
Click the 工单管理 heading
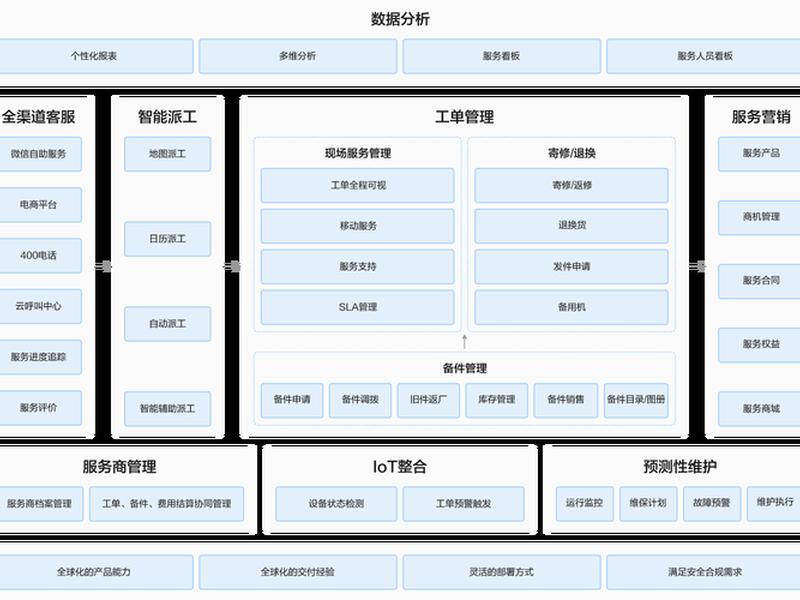tap(464, 117)
